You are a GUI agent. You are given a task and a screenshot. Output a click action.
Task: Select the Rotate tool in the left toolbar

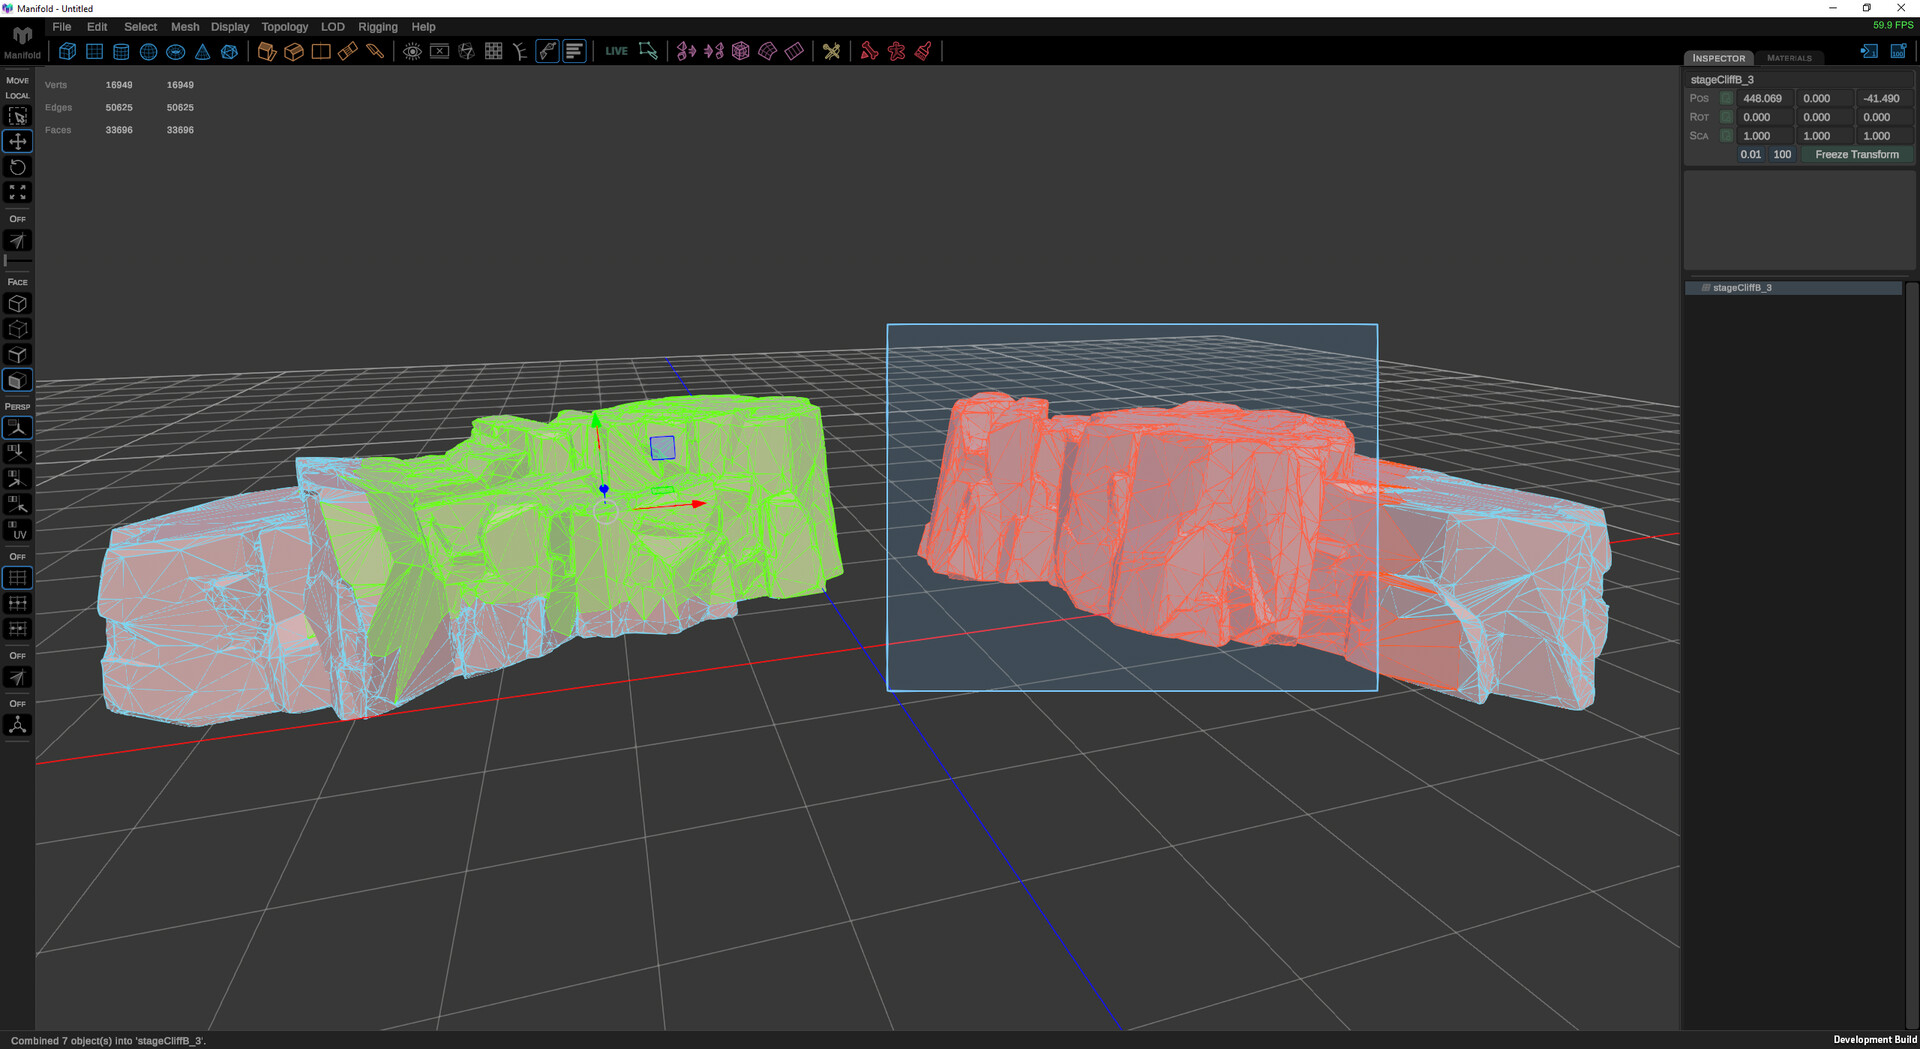coord(17,167)
